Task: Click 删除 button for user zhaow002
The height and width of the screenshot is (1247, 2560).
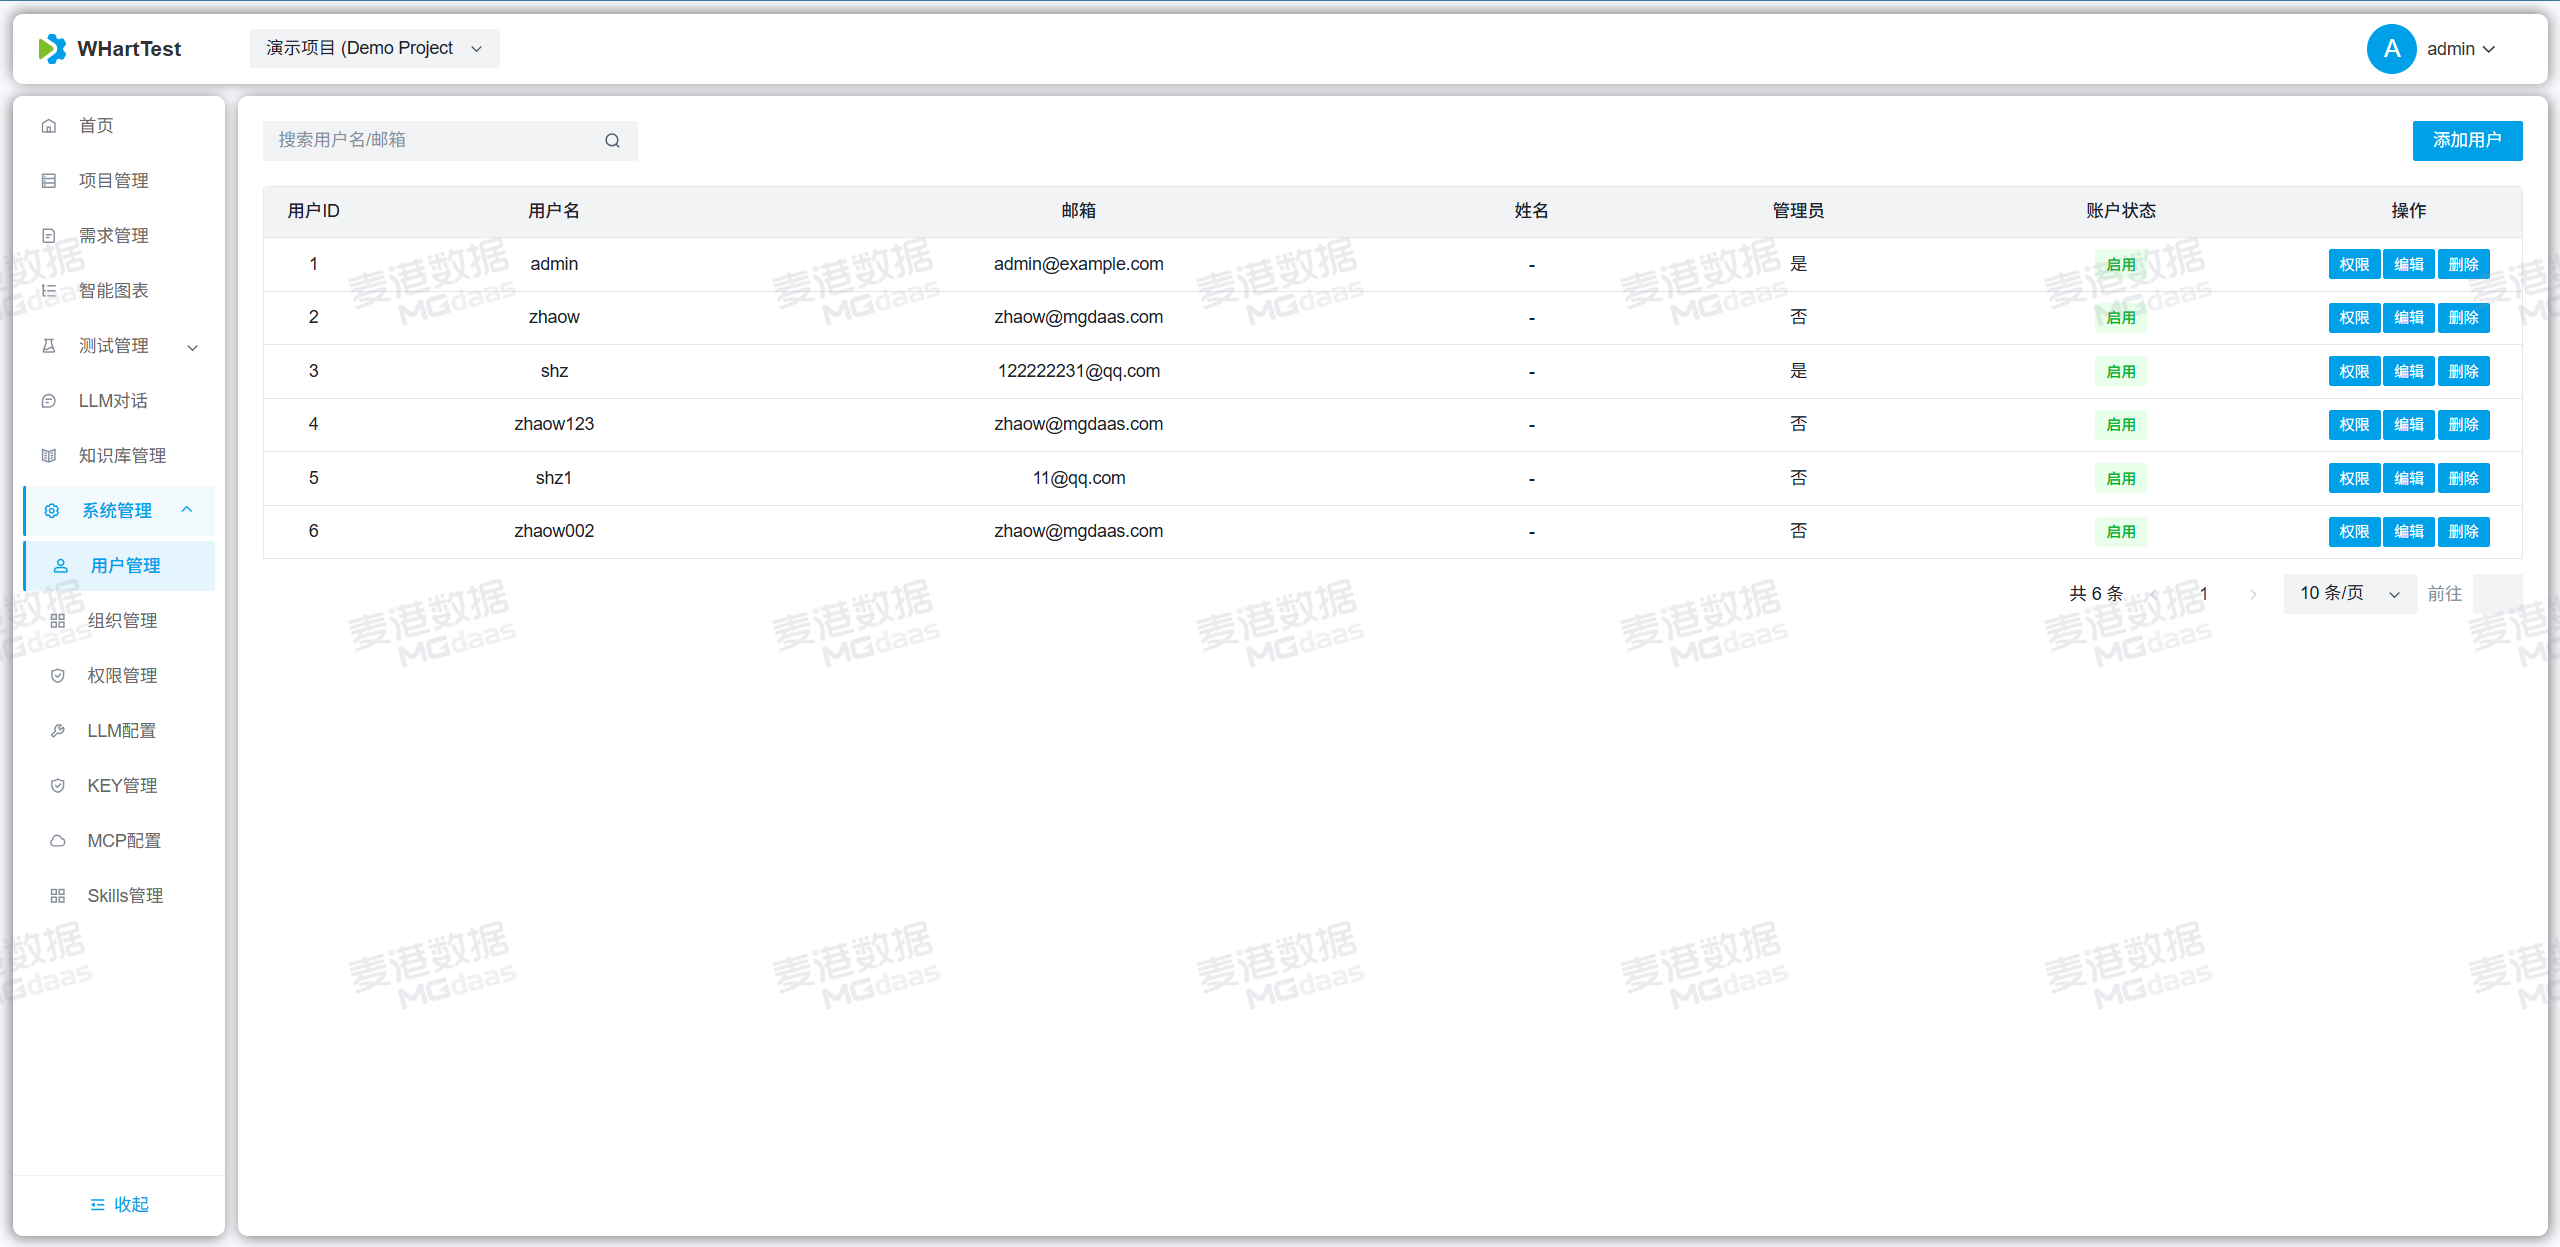Action: (x=2463, y=532)
